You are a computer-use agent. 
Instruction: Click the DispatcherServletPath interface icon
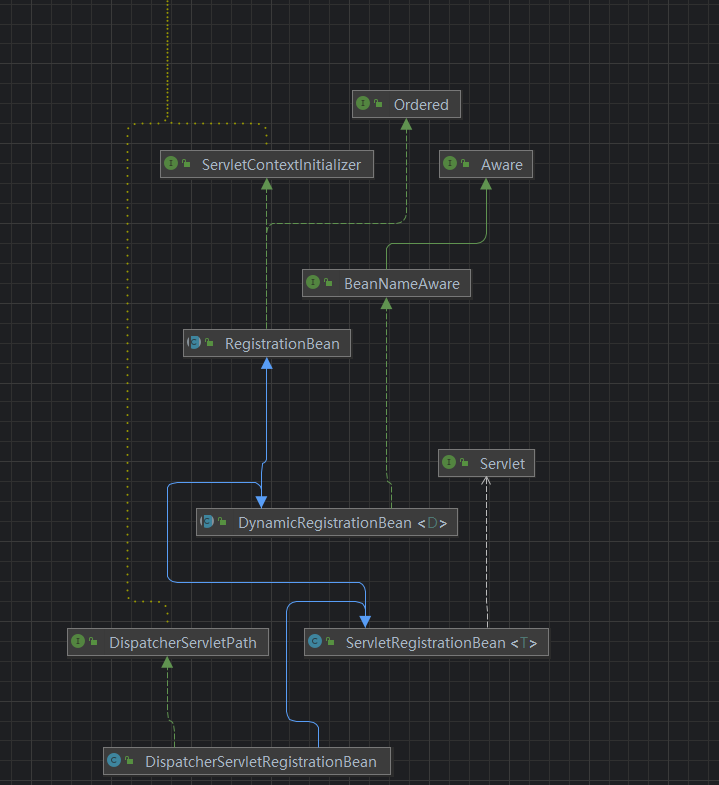click(78, 642)
